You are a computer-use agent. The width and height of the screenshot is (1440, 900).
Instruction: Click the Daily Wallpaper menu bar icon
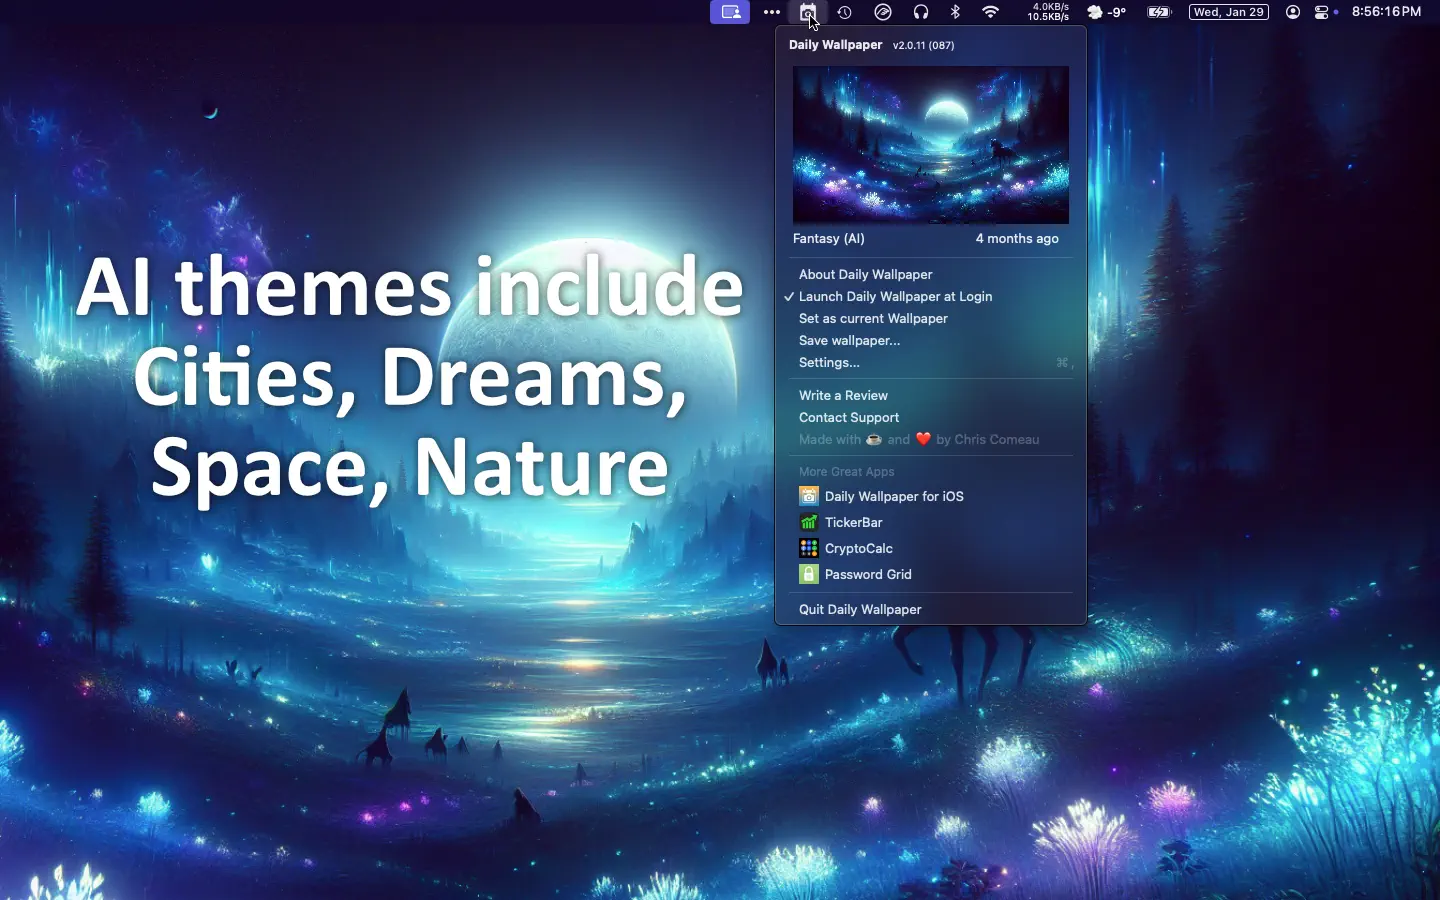point(808,12)
